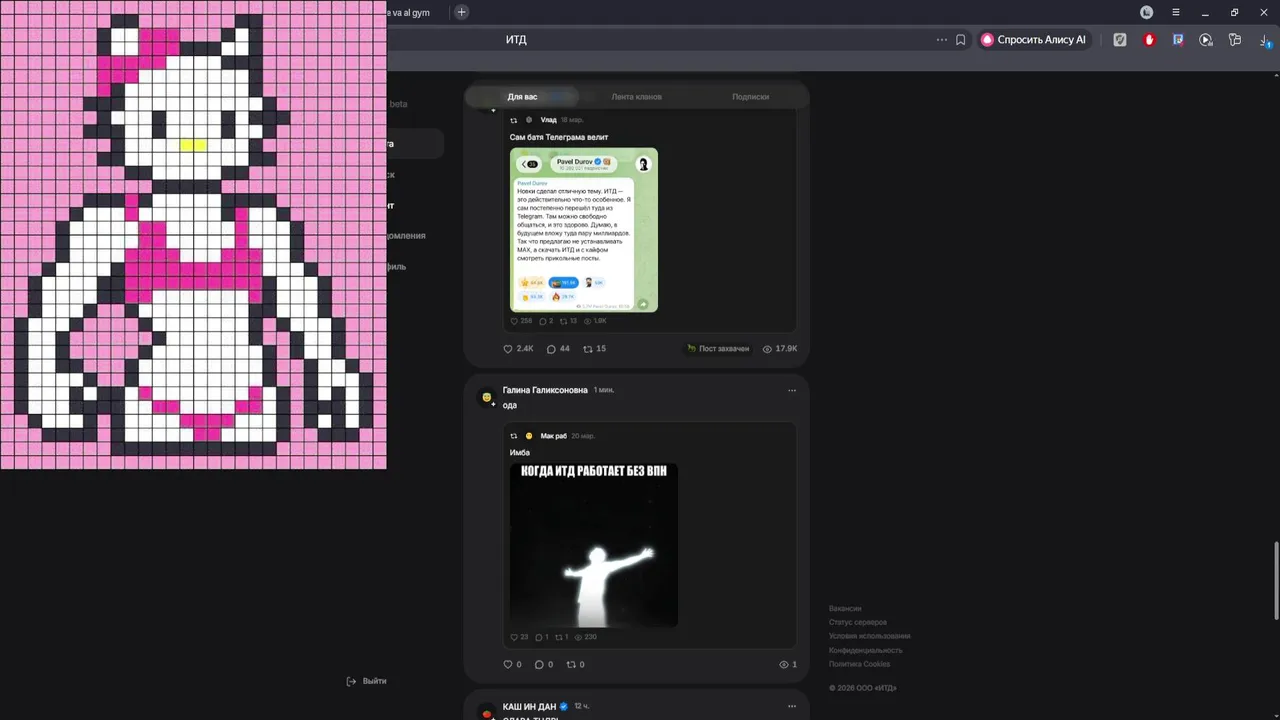Click the ИТД page title in address bar
This screenshot has height=720, width=1280.
[516, 40]
